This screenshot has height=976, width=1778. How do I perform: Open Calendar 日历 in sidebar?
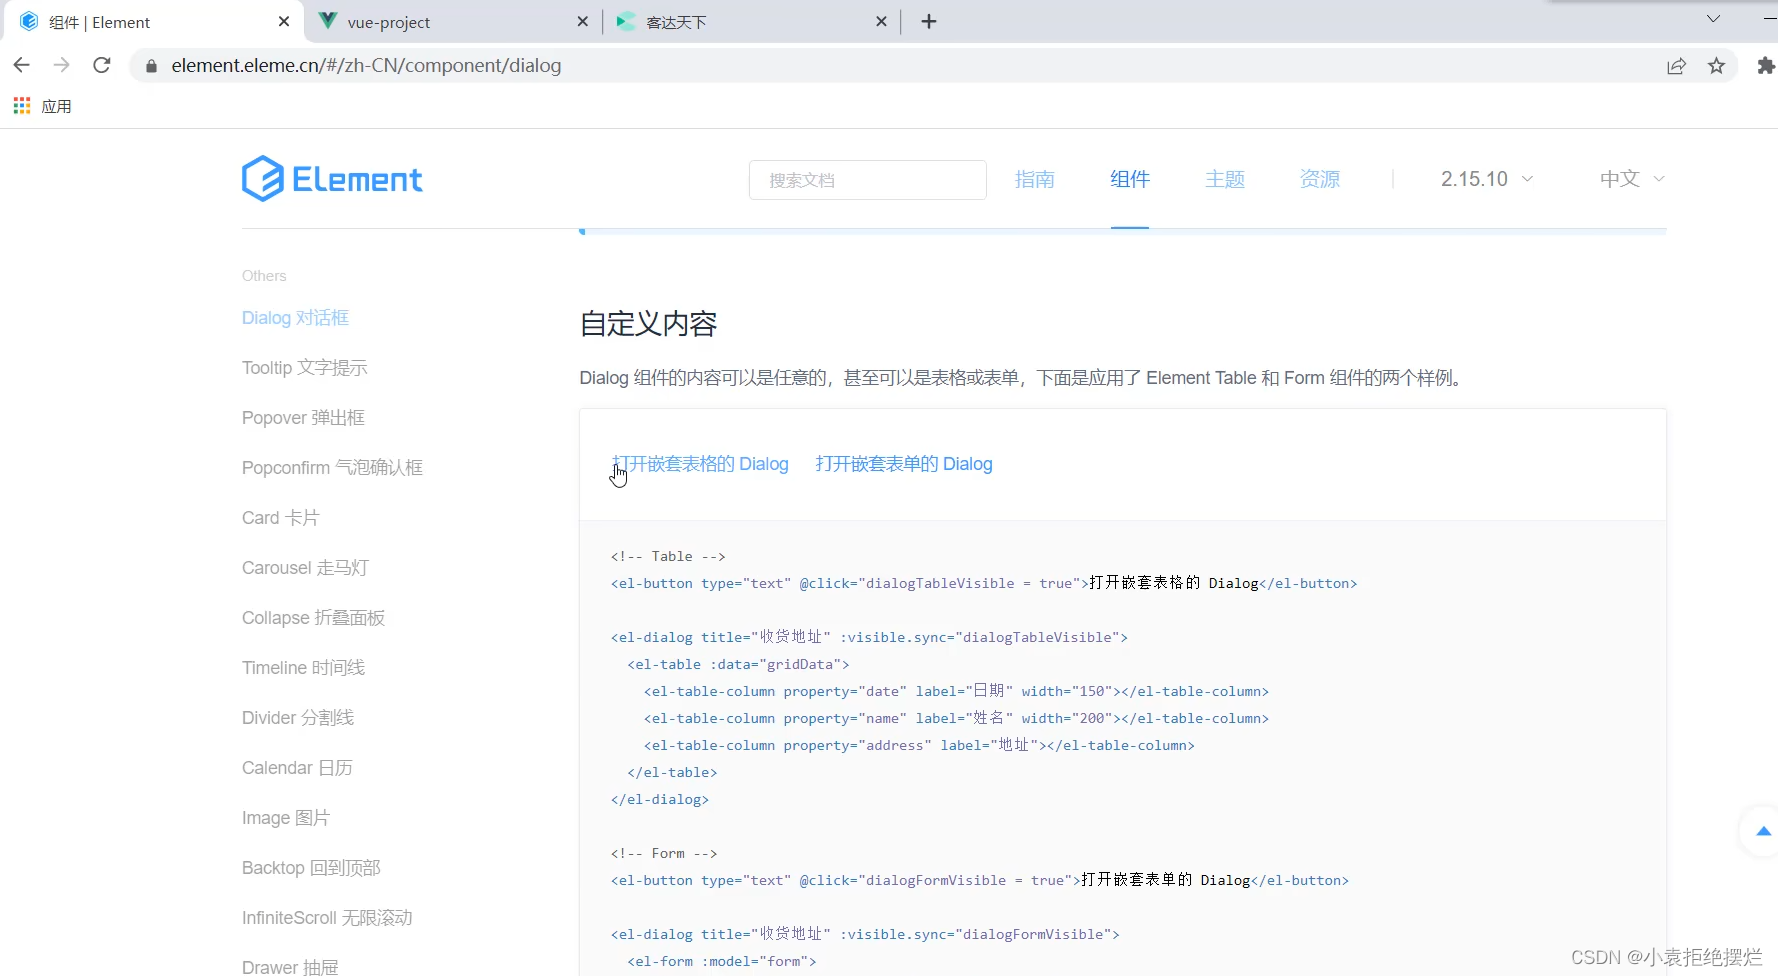click(297, 768)
